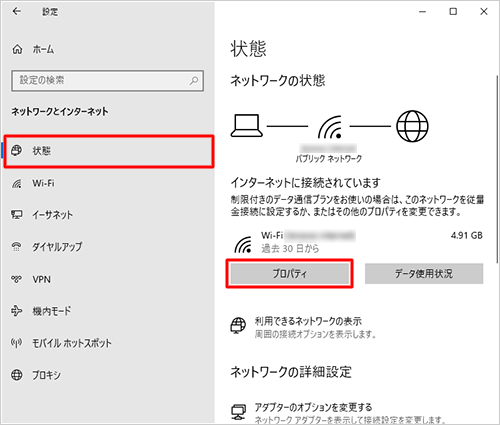Click the プロパティ button
Screen dimensions: 500x425
click(289, 274)
